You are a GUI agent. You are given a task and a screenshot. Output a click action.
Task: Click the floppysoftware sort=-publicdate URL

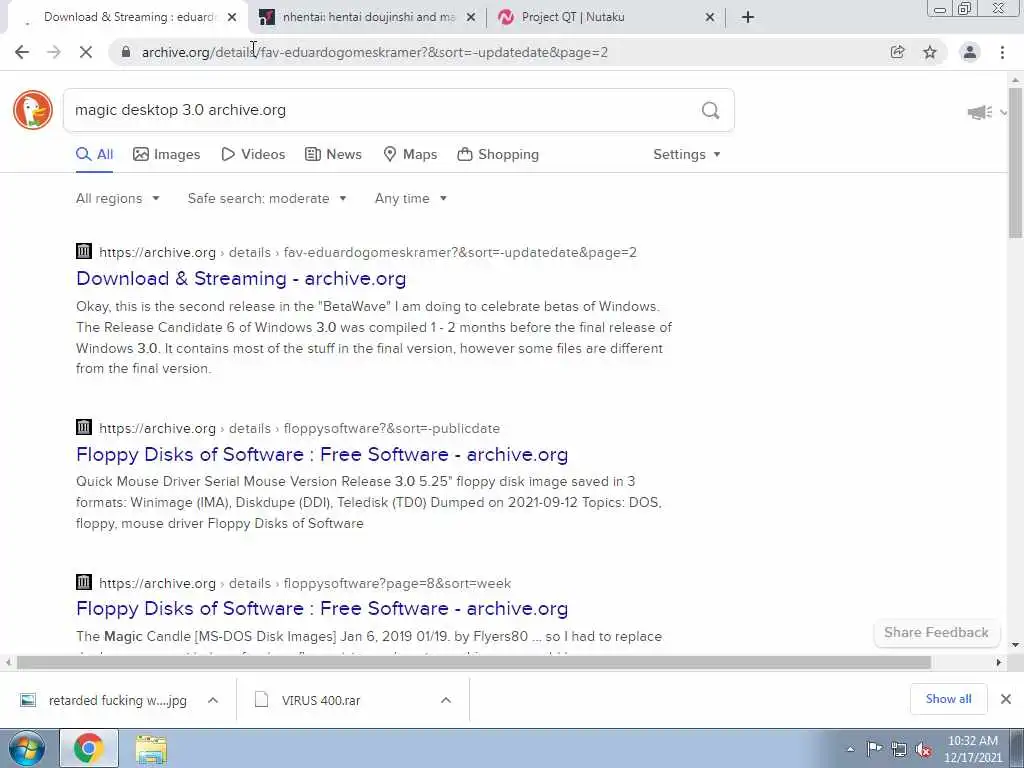click(300, 428)
